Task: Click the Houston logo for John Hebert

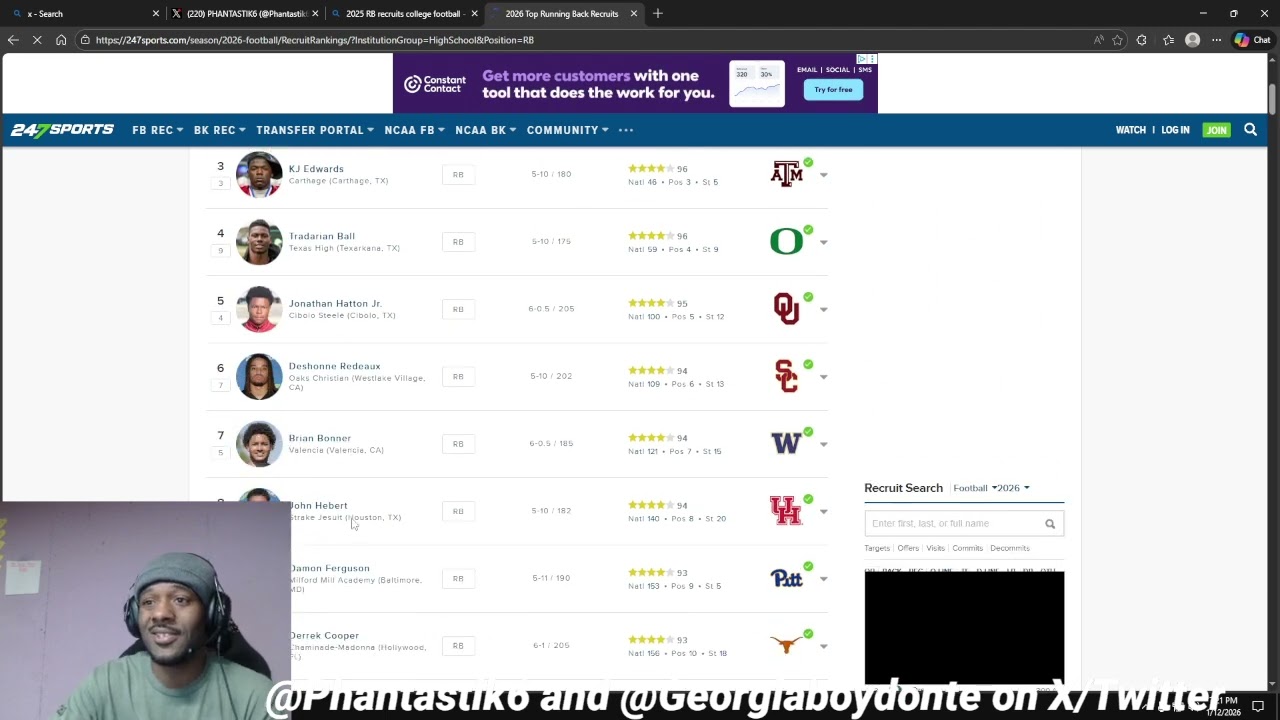Action: (x=786, y=511)
